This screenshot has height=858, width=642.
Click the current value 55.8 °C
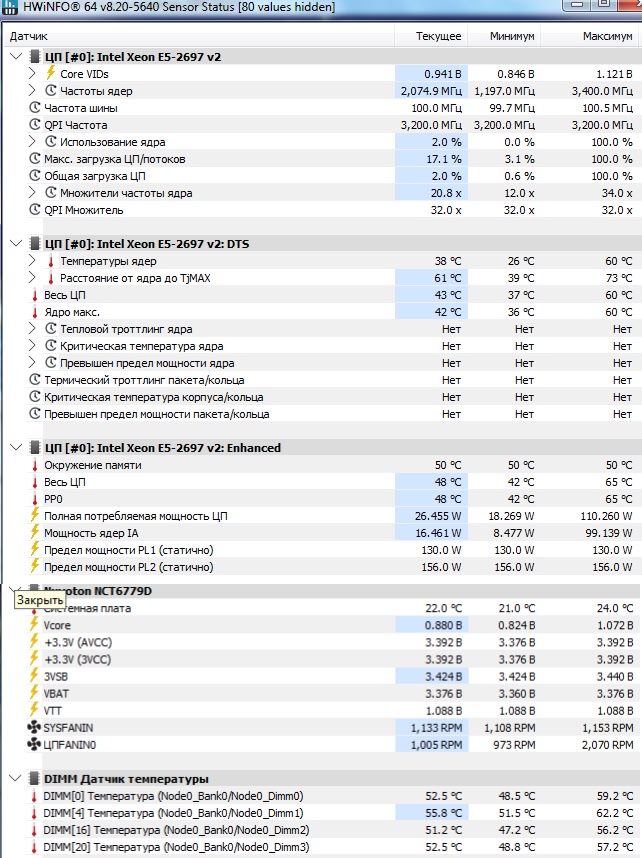click(x=444, y=813)
